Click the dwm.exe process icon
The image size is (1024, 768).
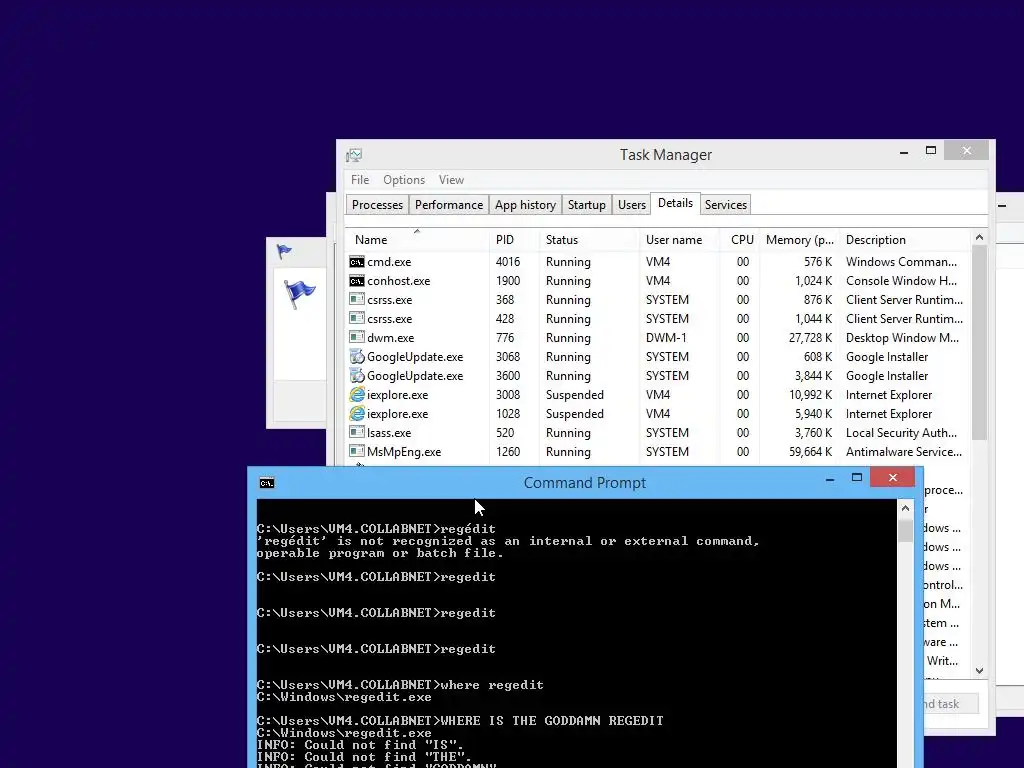click(x=357, y=338)
